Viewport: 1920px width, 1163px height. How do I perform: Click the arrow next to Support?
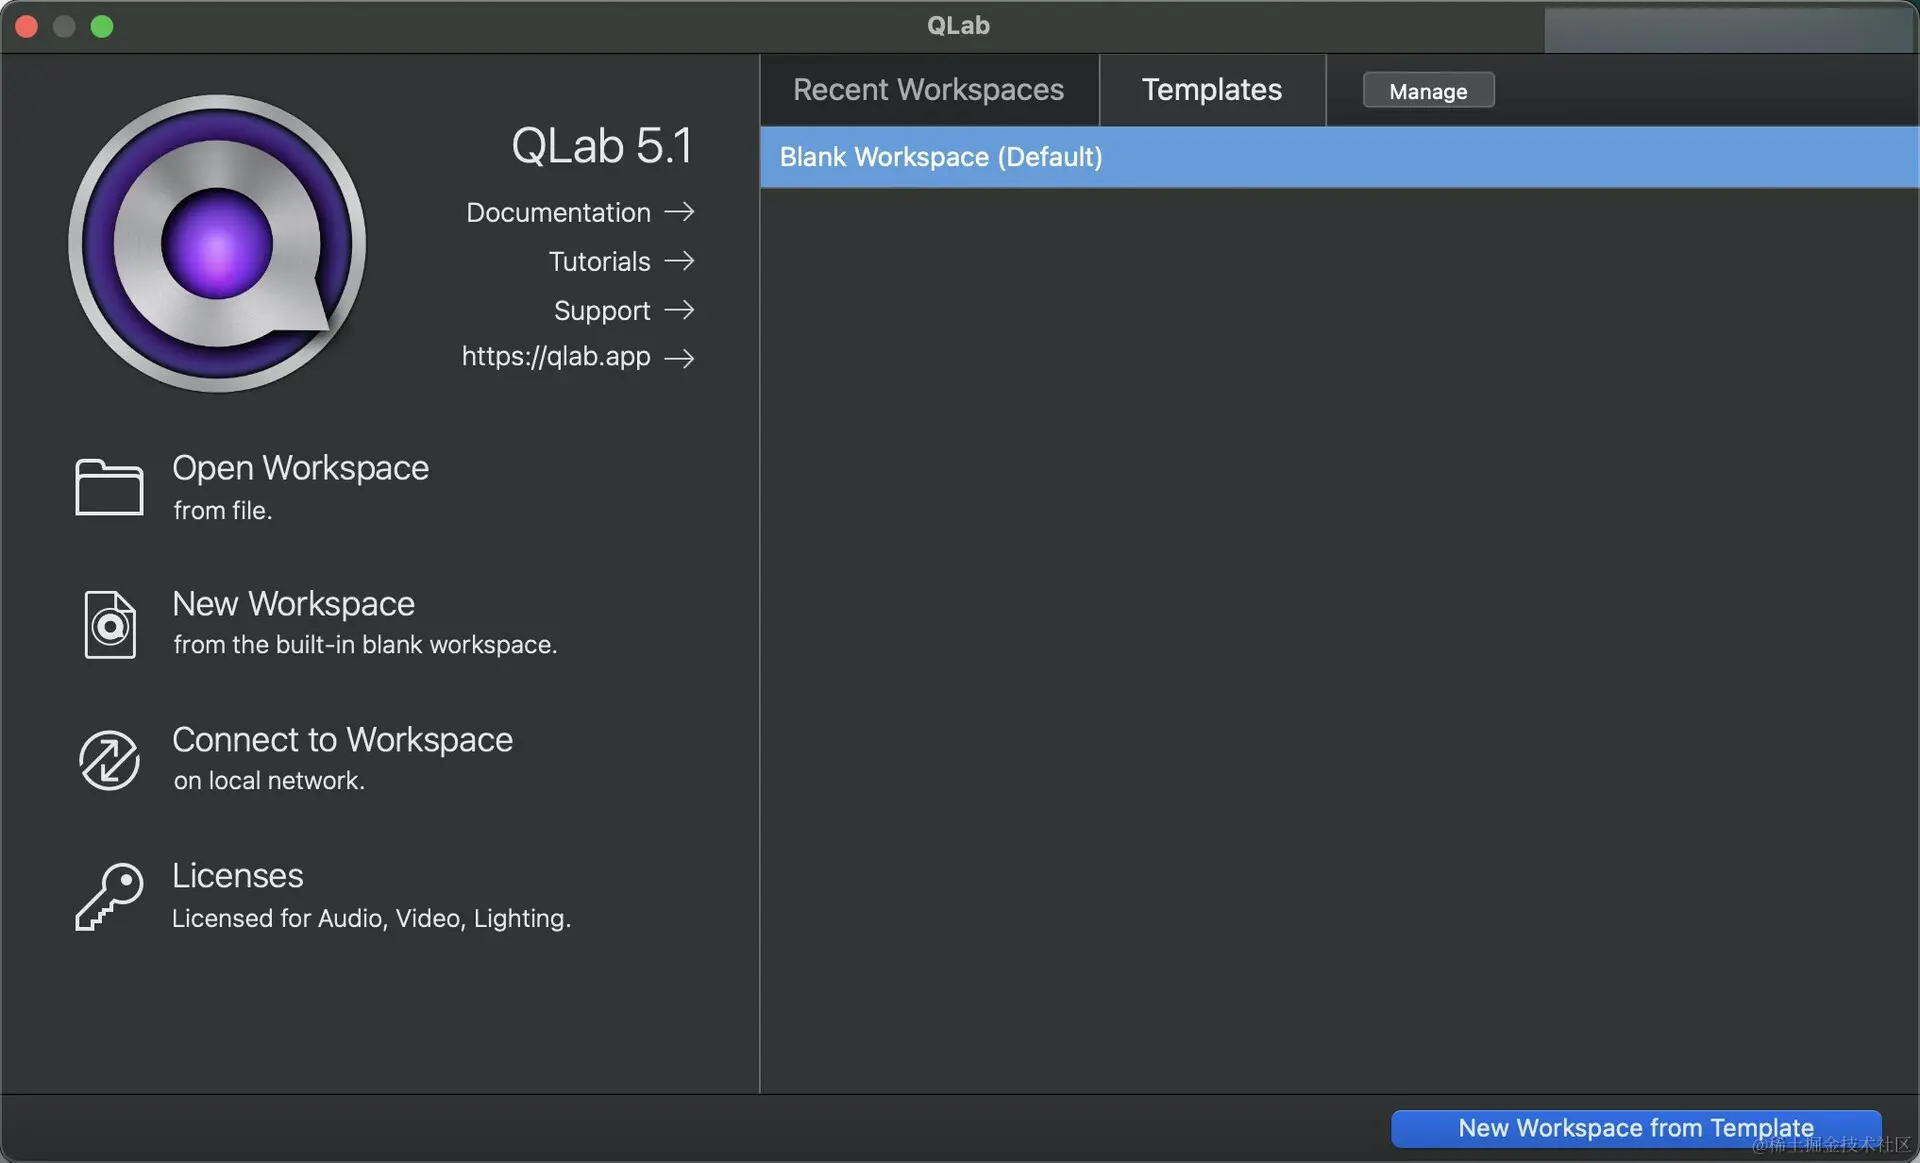click(x=680, y=310)
